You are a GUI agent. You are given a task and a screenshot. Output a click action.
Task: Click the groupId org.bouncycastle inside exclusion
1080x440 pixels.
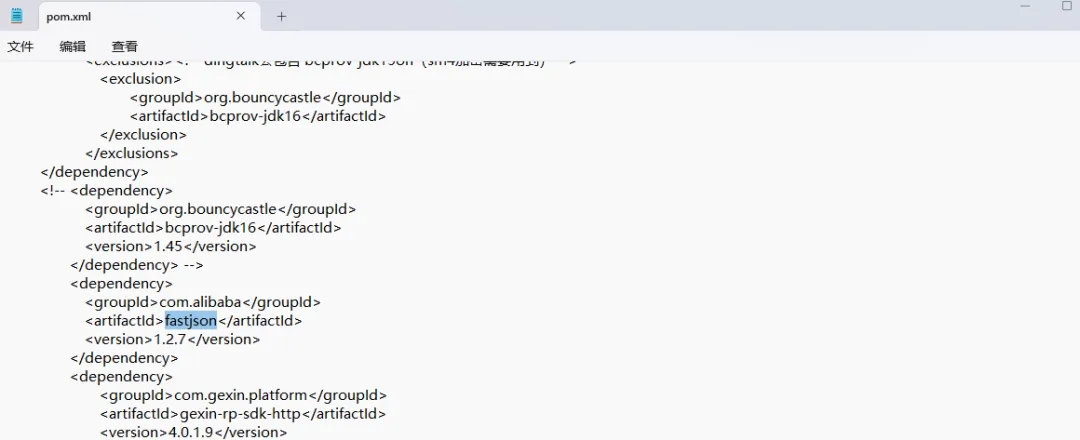(x=265, y=97)
